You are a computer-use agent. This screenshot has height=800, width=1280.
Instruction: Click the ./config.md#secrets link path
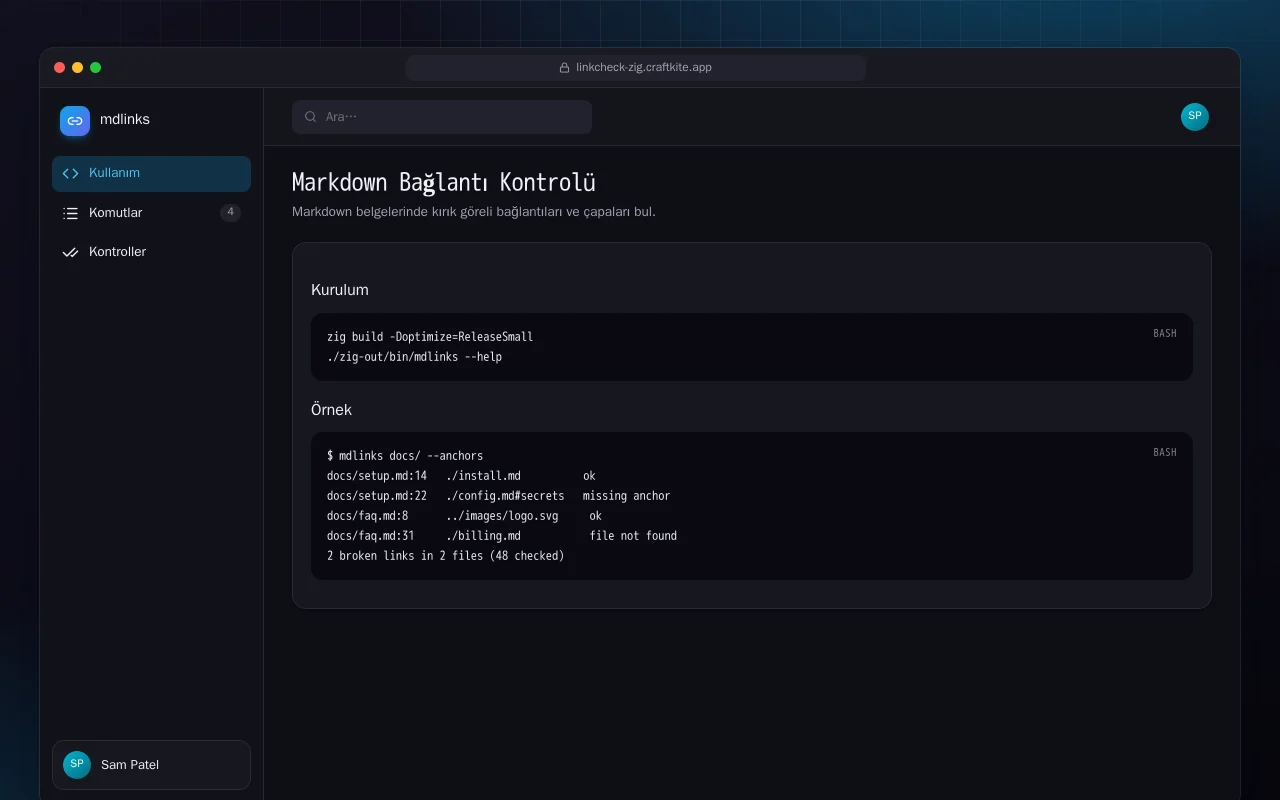point(505,496)
